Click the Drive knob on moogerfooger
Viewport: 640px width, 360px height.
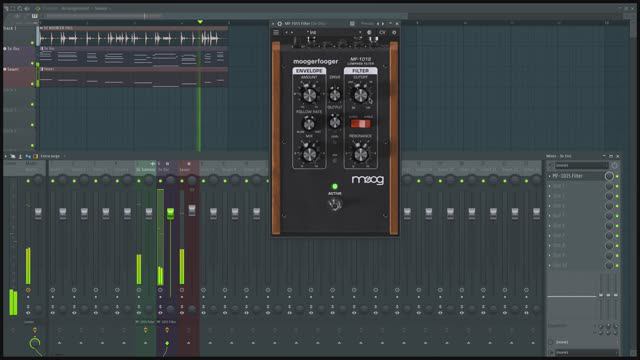pos(335,95)
